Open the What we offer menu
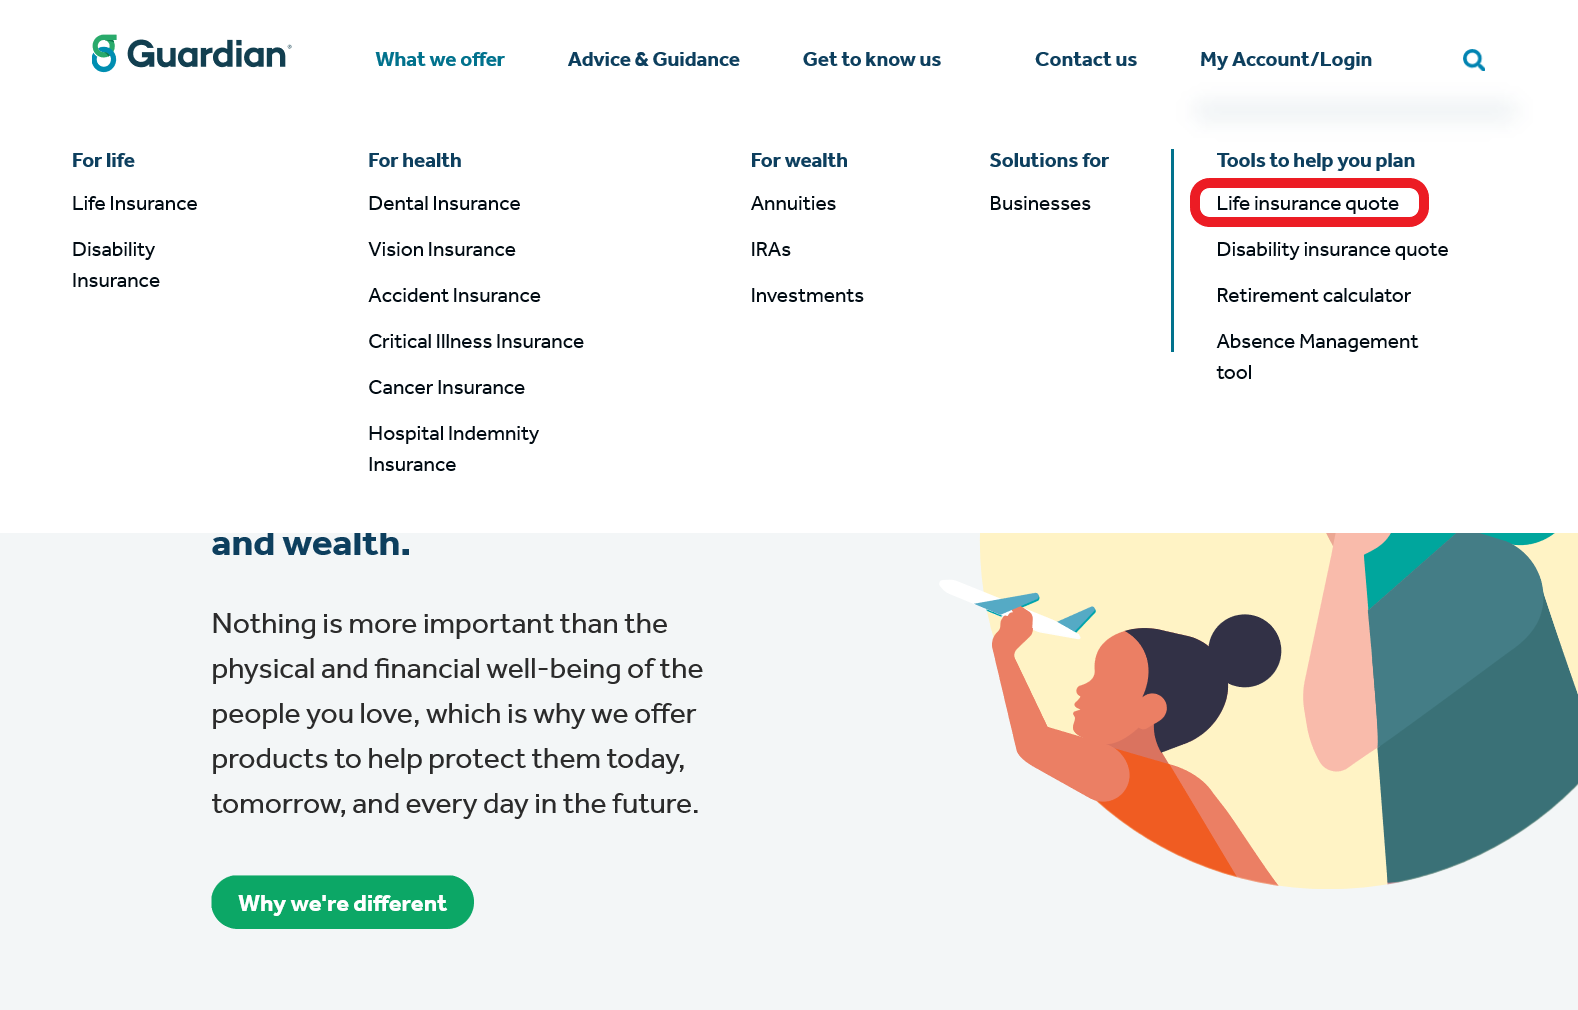The width and height of the screenshot is (1578, 1010). point(440,59)
